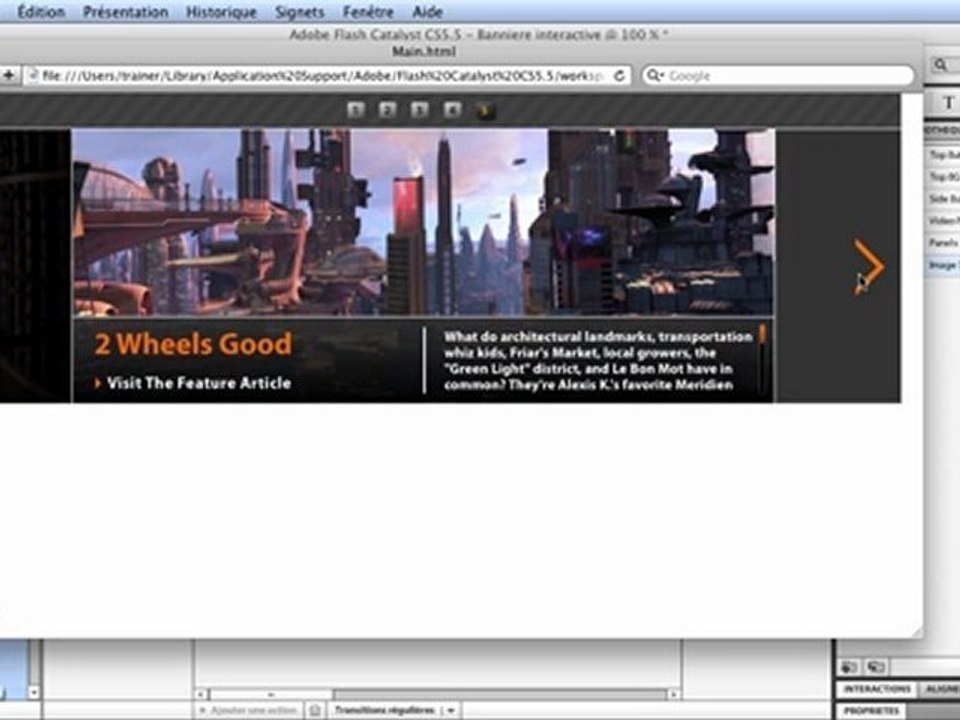Click the timeline scrollbar left arrow
Image resolution: width=960 pixels, height=720 pixels.
(201, 694)
